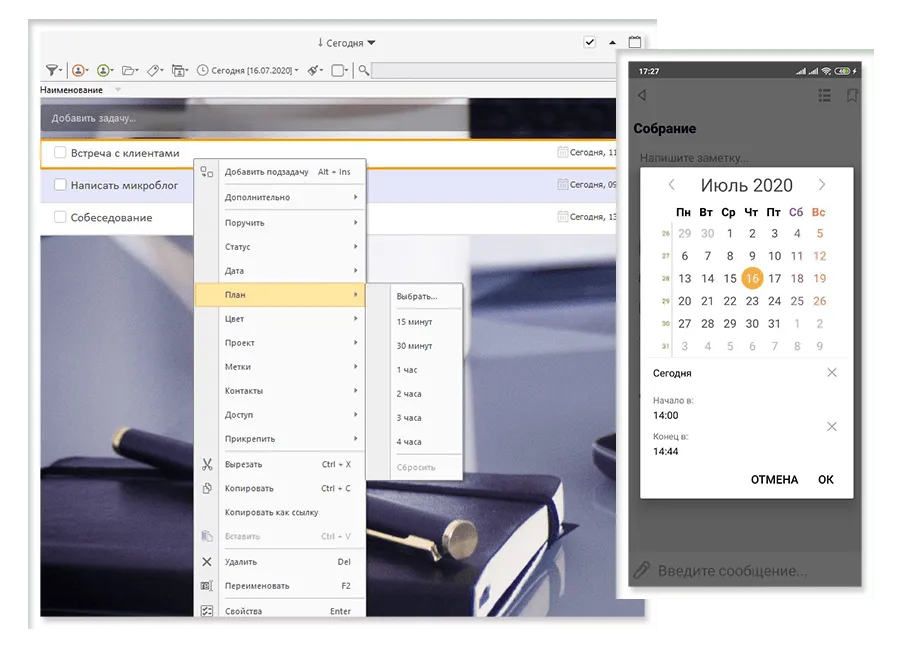900x664 pixels.
Task: Tap the bookmark icon in mobile header
Action: coord(852,96)
